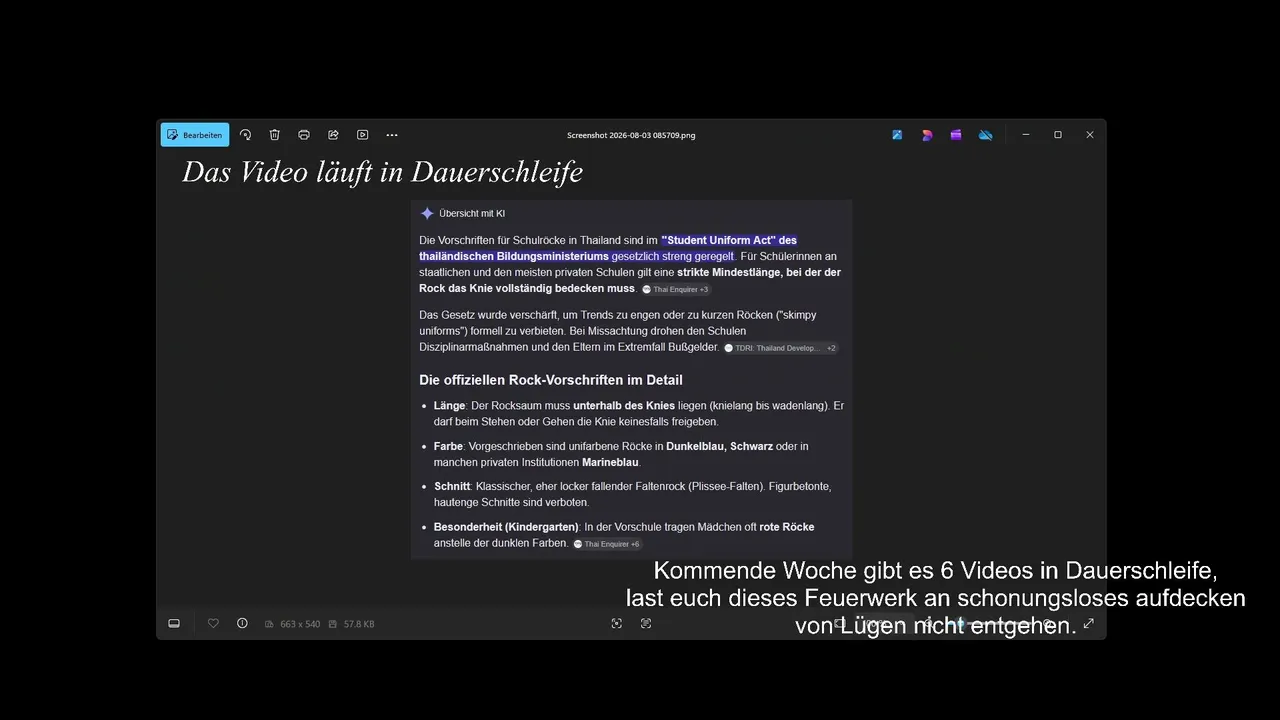Open the blue Designer app icon in Photos toolbar
The image size is (1280, 720).
[x=897, y=135]
